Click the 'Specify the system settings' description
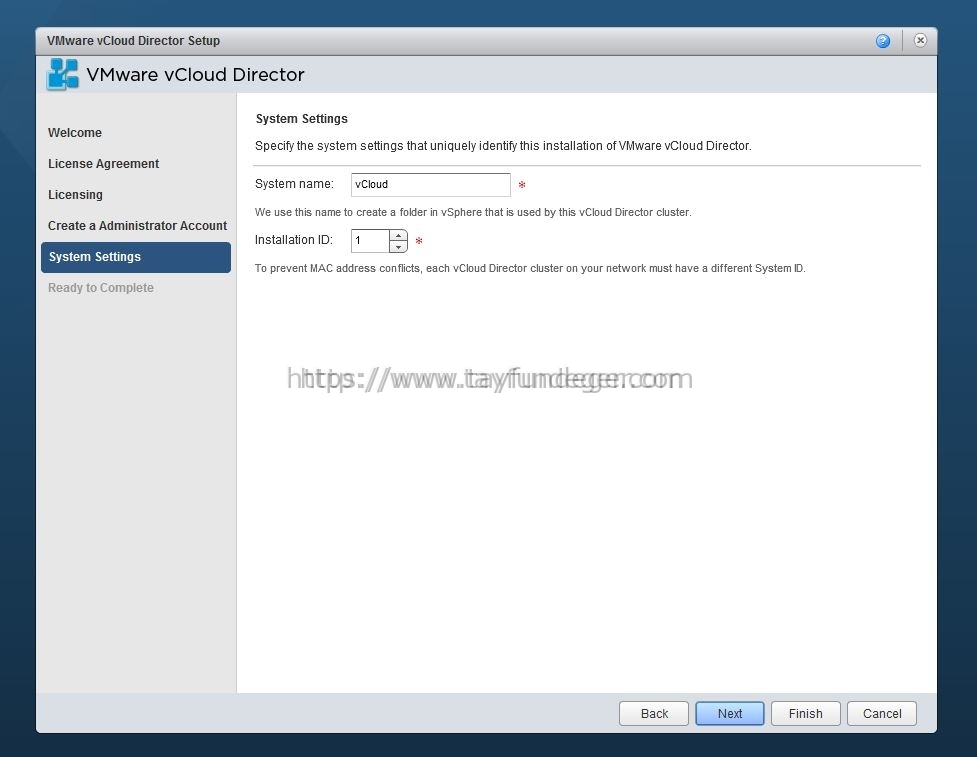 503,146
